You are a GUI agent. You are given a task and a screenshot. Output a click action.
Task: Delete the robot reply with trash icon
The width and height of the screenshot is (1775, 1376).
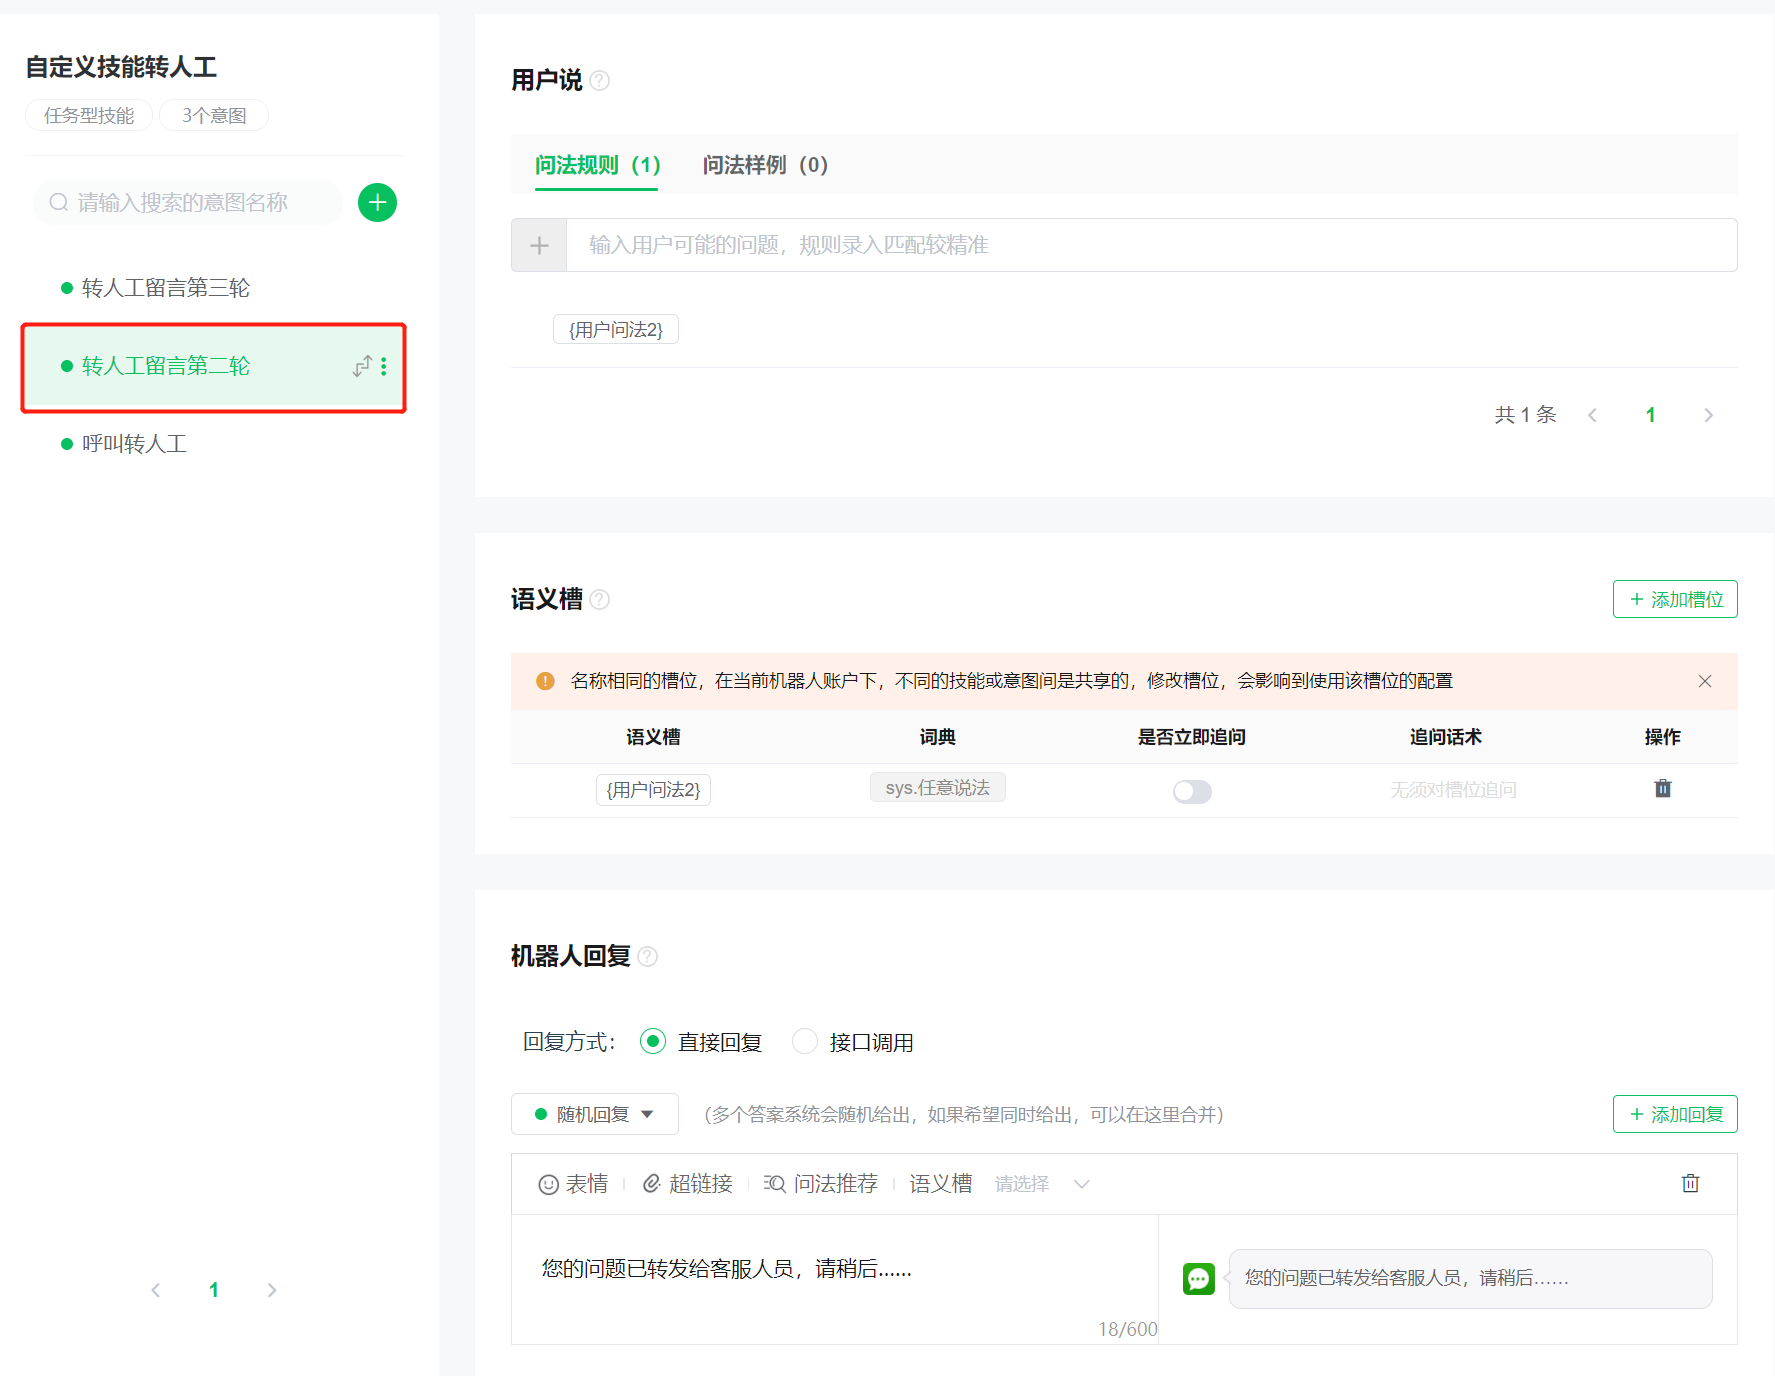pyautogui.click(x=1690, y=1184)
